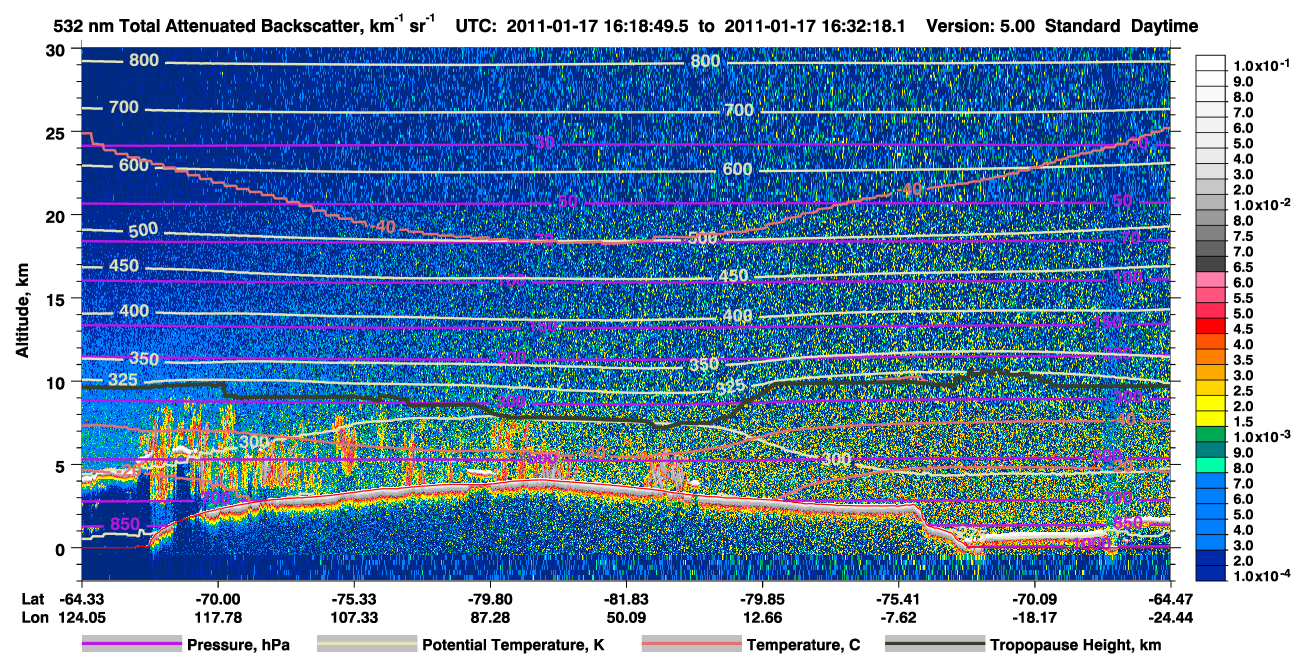Click the 'Tropopause Height, km' legend label

point(1075,645)
